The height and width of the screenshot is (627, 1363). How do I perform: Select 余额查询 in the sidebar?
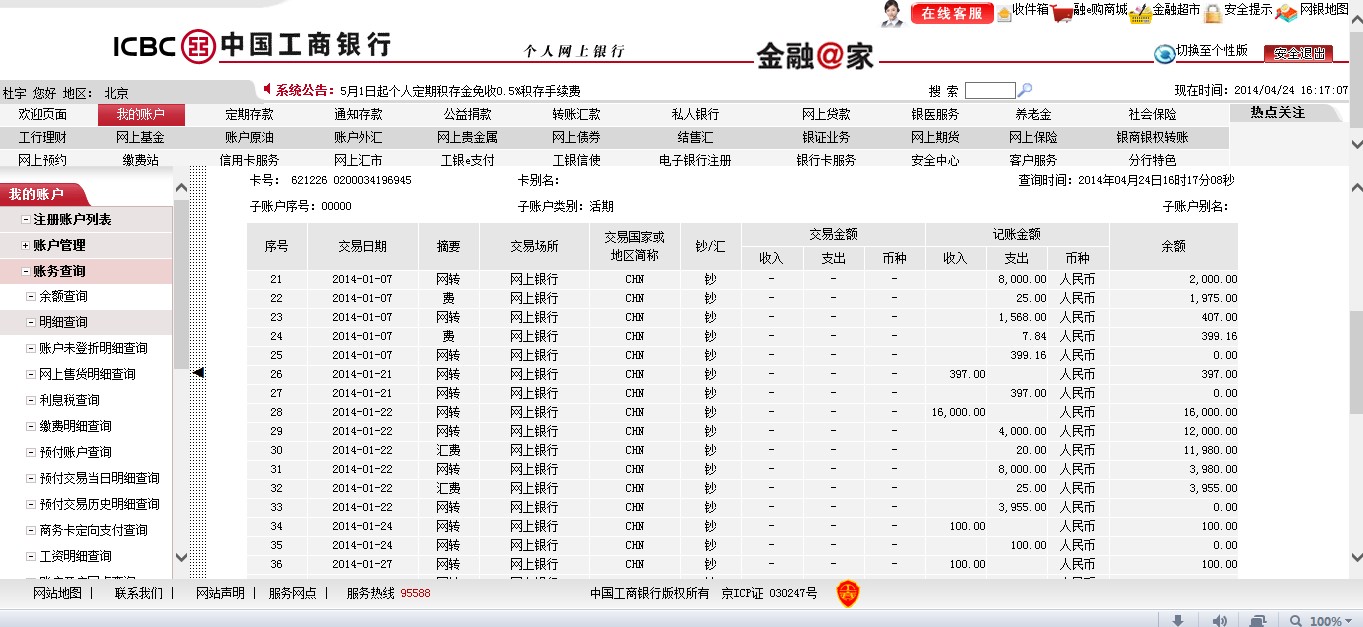pos(63,297)
